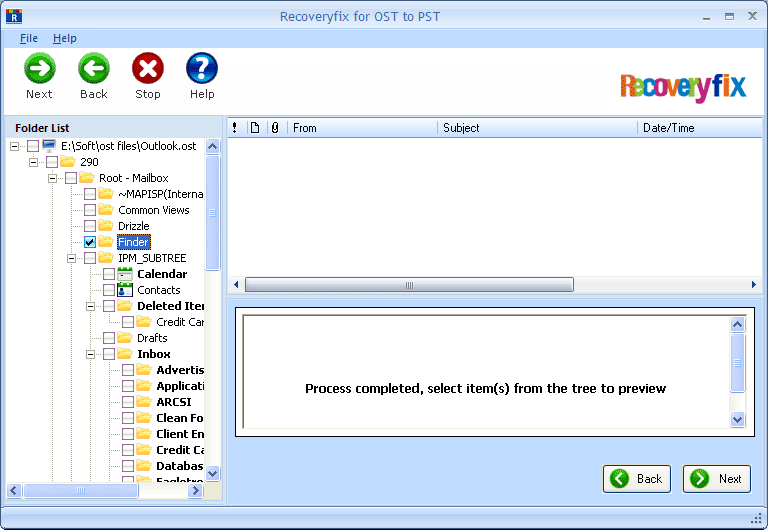Click the Contacts folder icon
Viewport: 768px width, 530px height.
click(x=125, y=290)
